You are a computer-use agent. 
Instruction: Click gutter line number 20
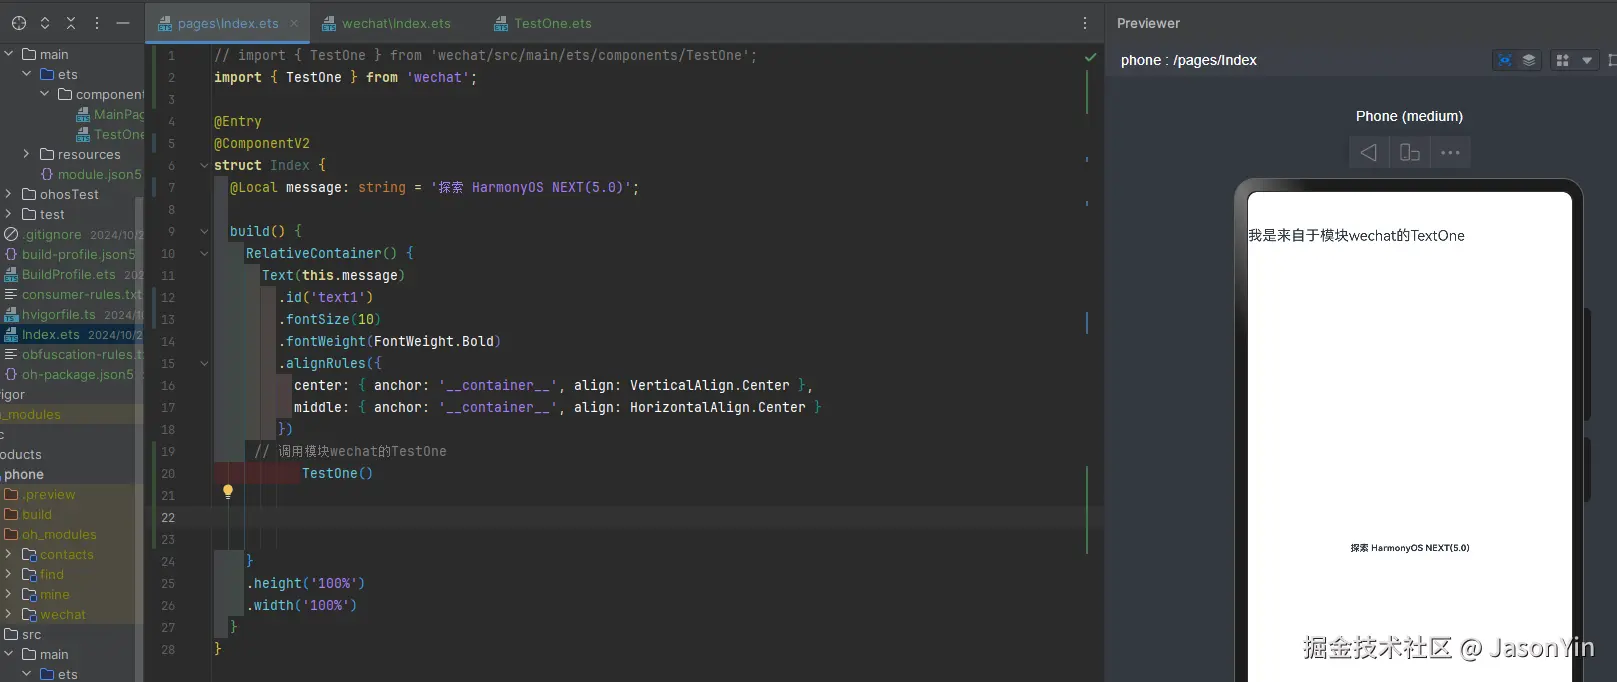click(168, 473)
